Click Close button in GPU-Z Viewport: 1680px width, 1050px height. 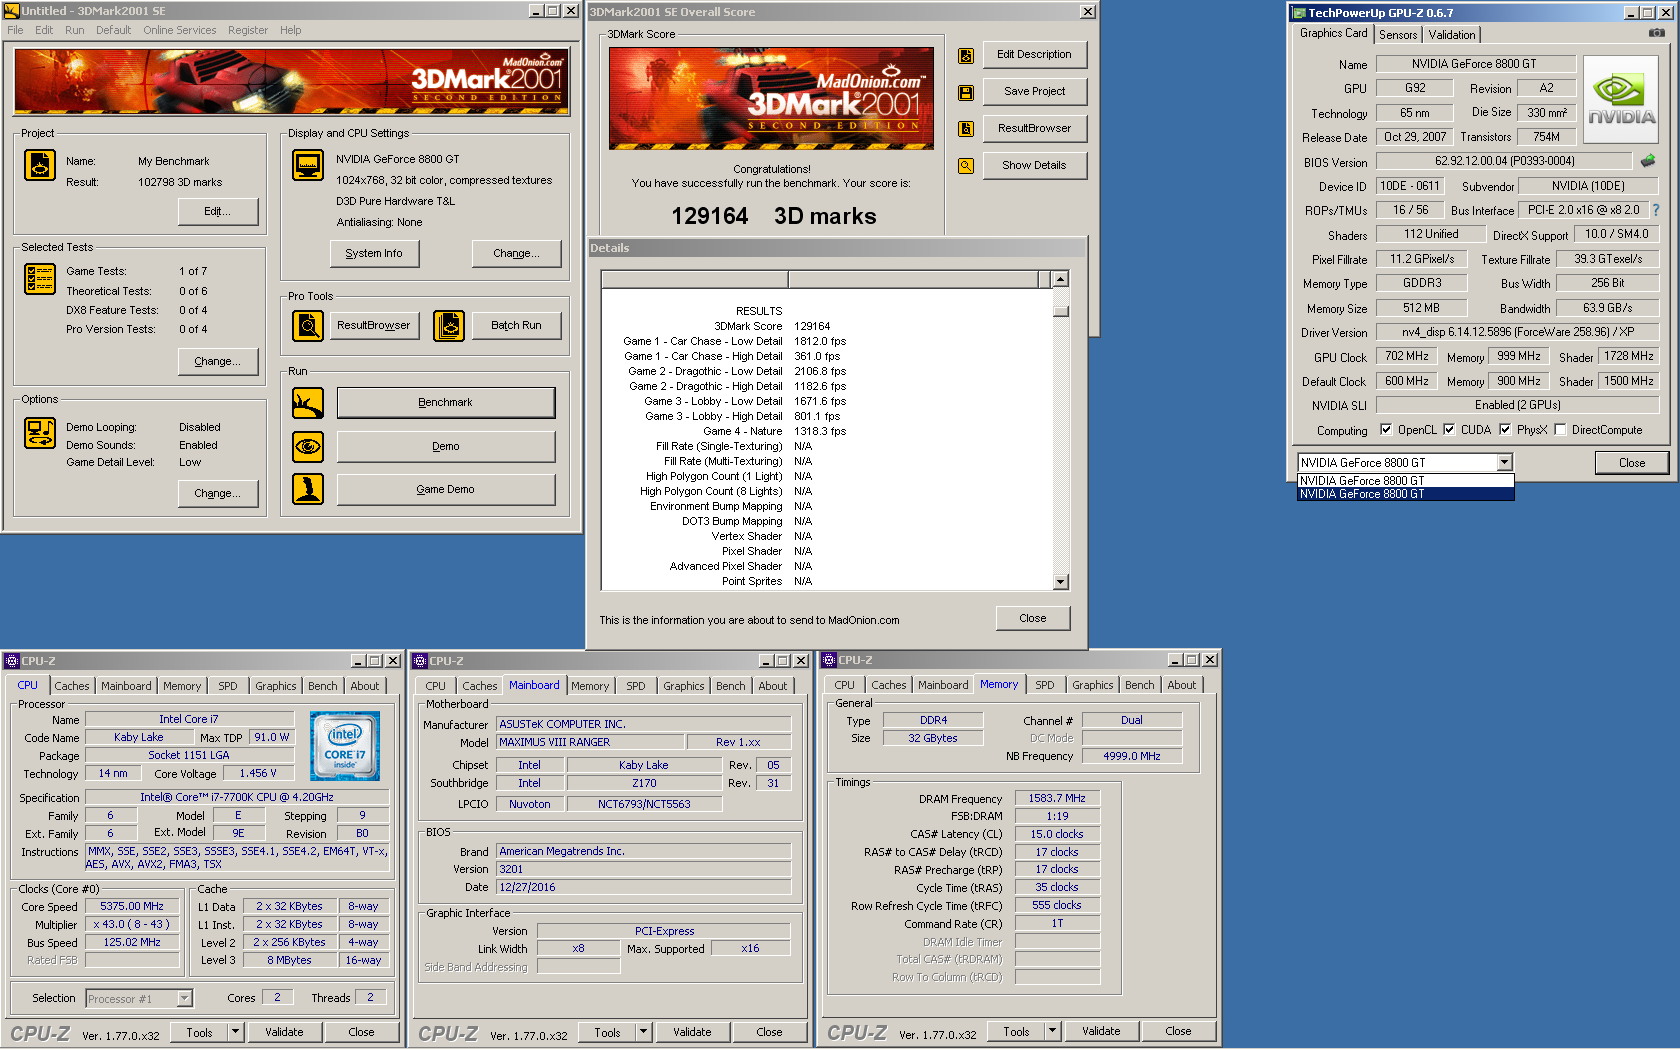(x=1632, y=463)
